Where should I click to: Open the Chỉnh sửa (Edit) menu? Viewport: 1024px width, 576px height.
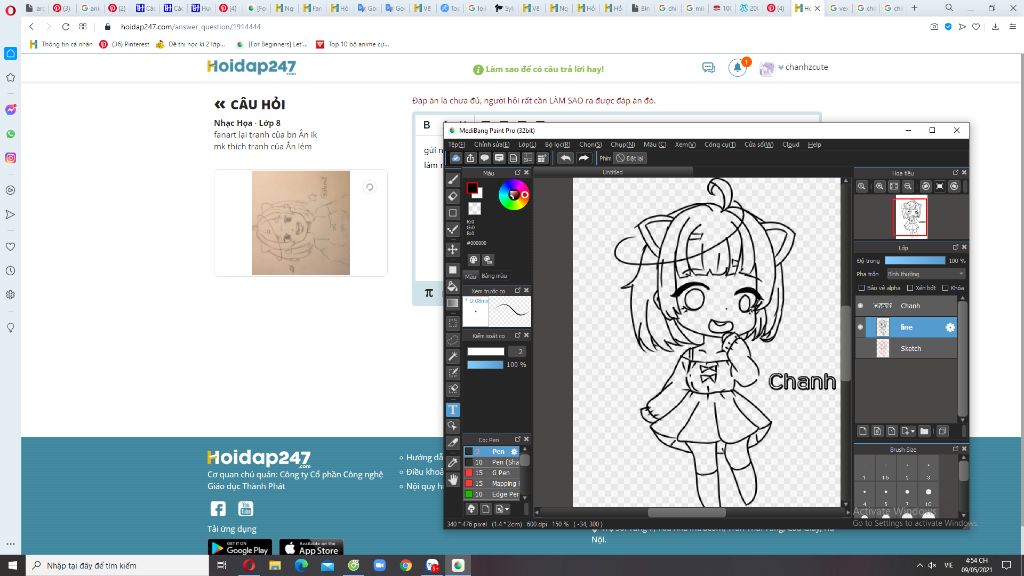pyautogui.click(x=491, y=144)
